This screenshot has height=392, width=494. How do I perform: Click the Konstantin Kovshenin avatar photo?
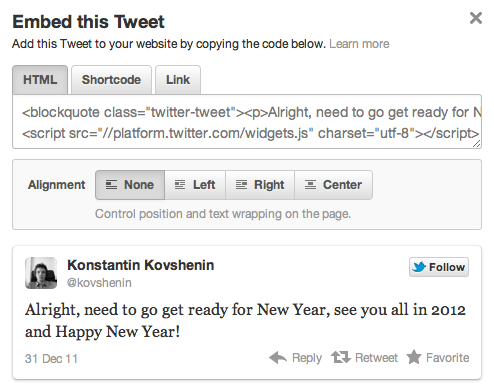[41, 273]
